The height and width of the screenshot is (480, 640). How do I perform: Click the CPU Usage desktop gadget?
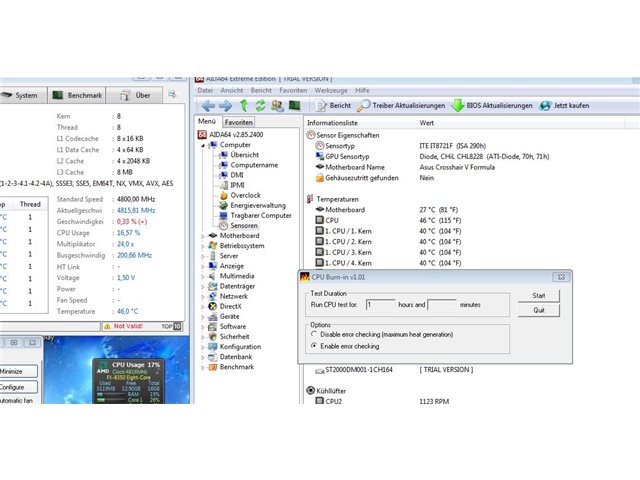click(129, 381)
